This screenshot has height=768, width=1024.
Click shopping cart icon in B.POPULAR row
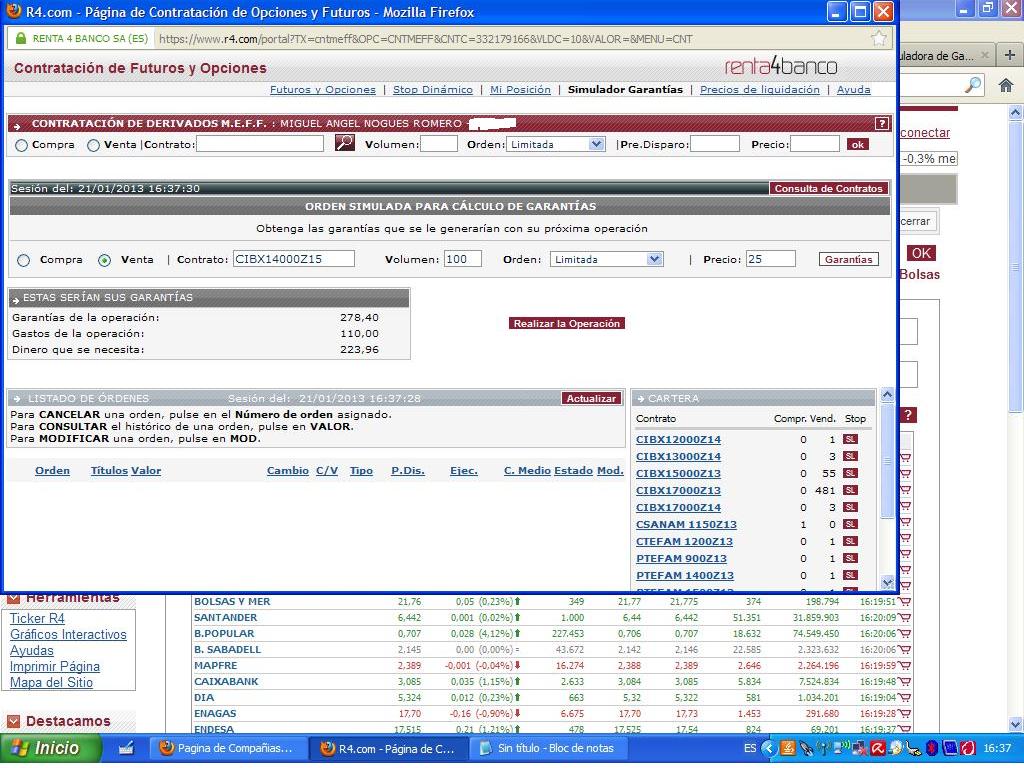click(x=904, y=633)
